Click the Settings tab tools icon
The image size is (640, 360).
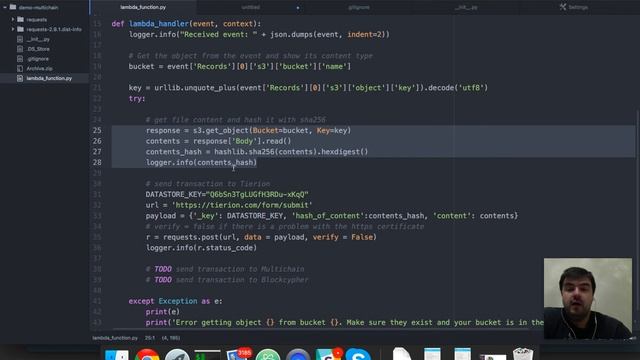tap(563, 7)
